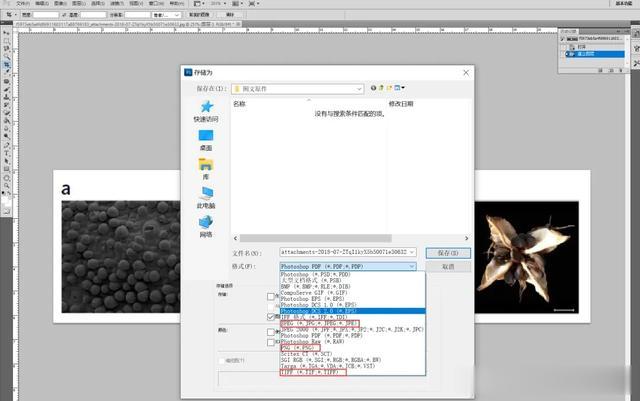Viewport: 640px width, 401px height.
Task: Open the File (文件) menu
Action: pos(22,3)
